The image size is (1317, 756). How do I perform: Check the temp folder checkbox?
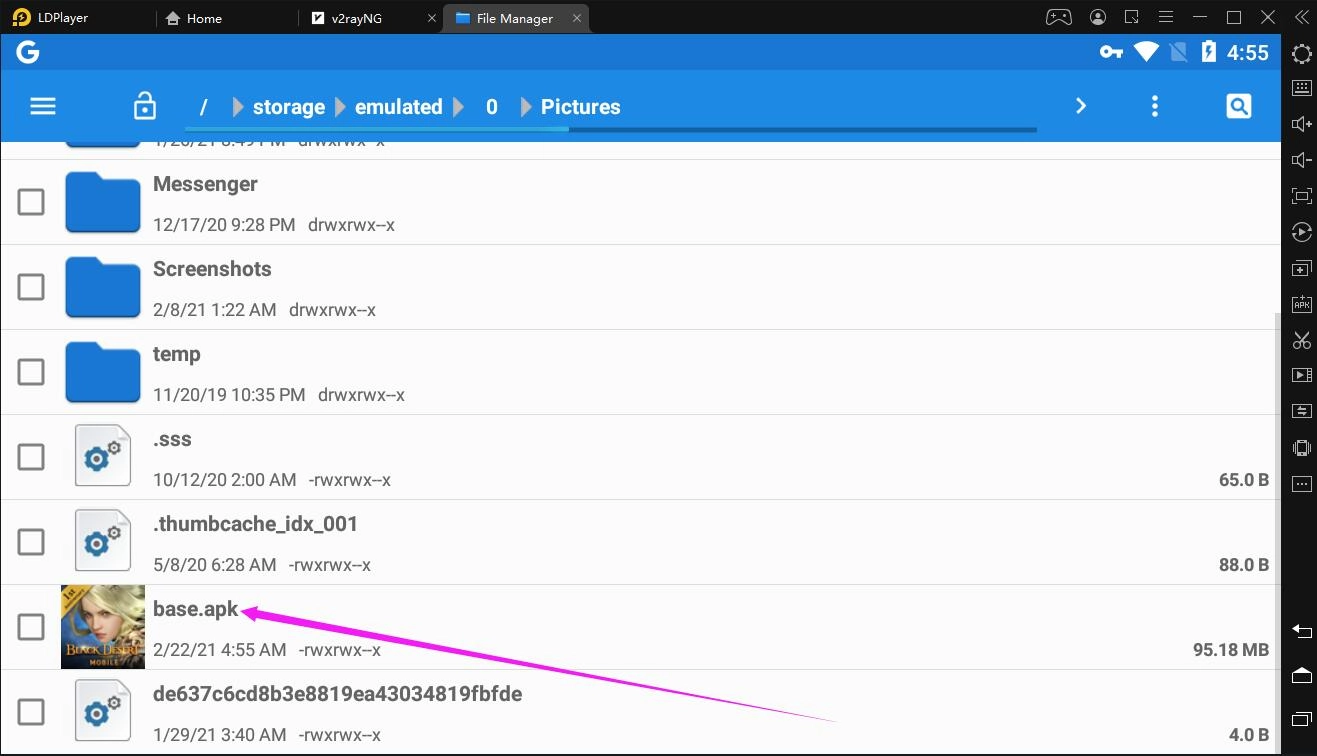point(31,371)
